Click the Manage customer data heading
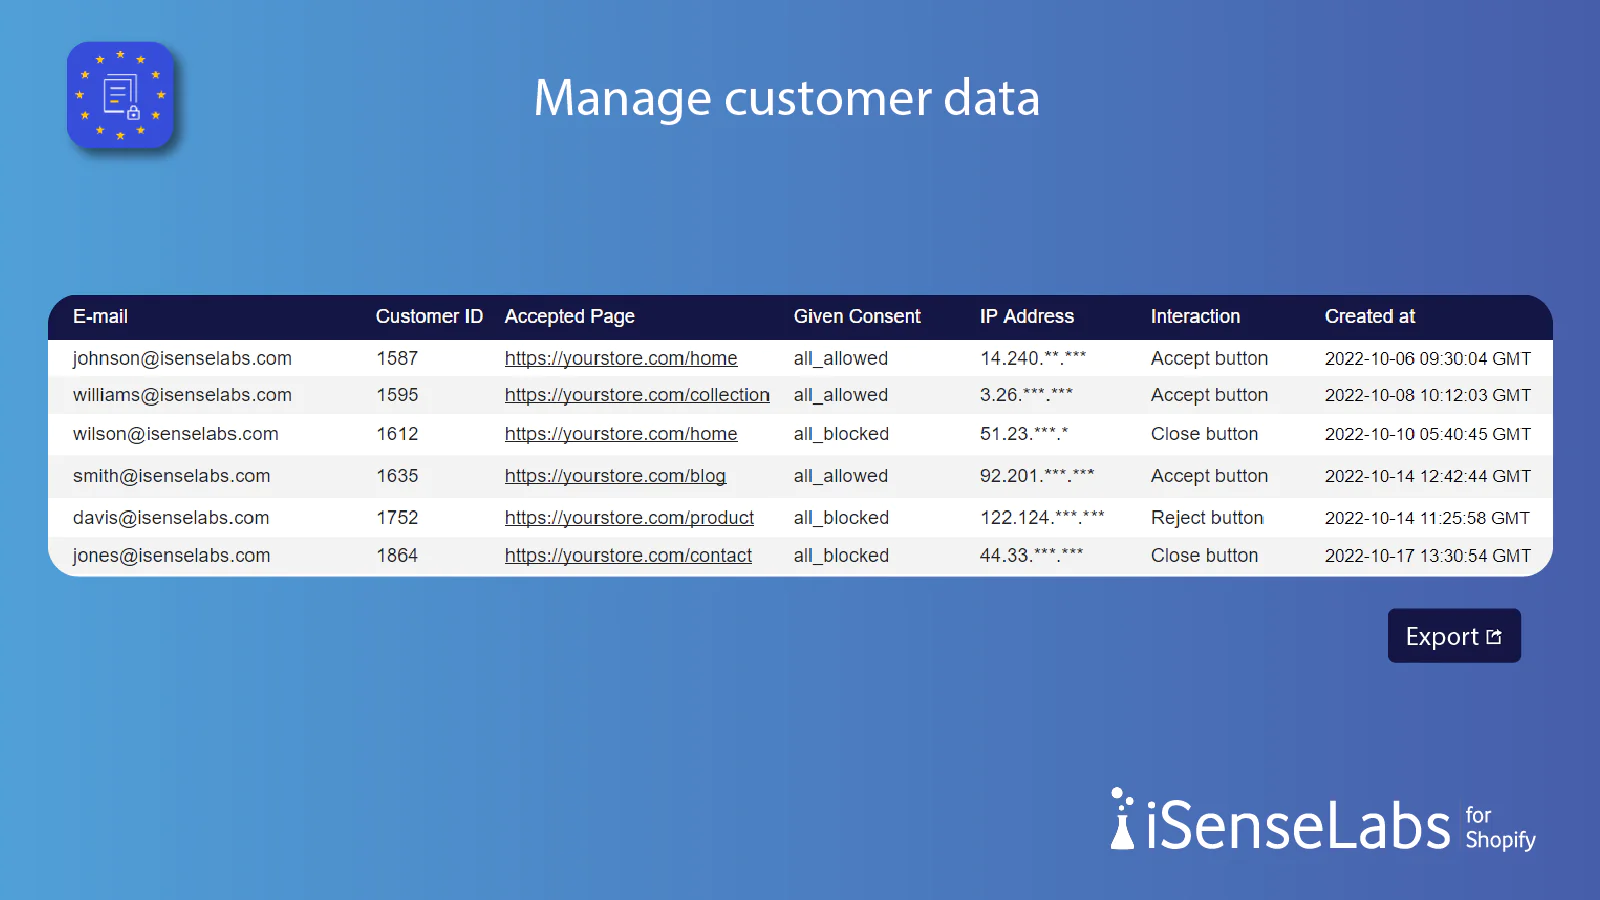This screenshot has width=1600, height=900. [x=786, y=98]
